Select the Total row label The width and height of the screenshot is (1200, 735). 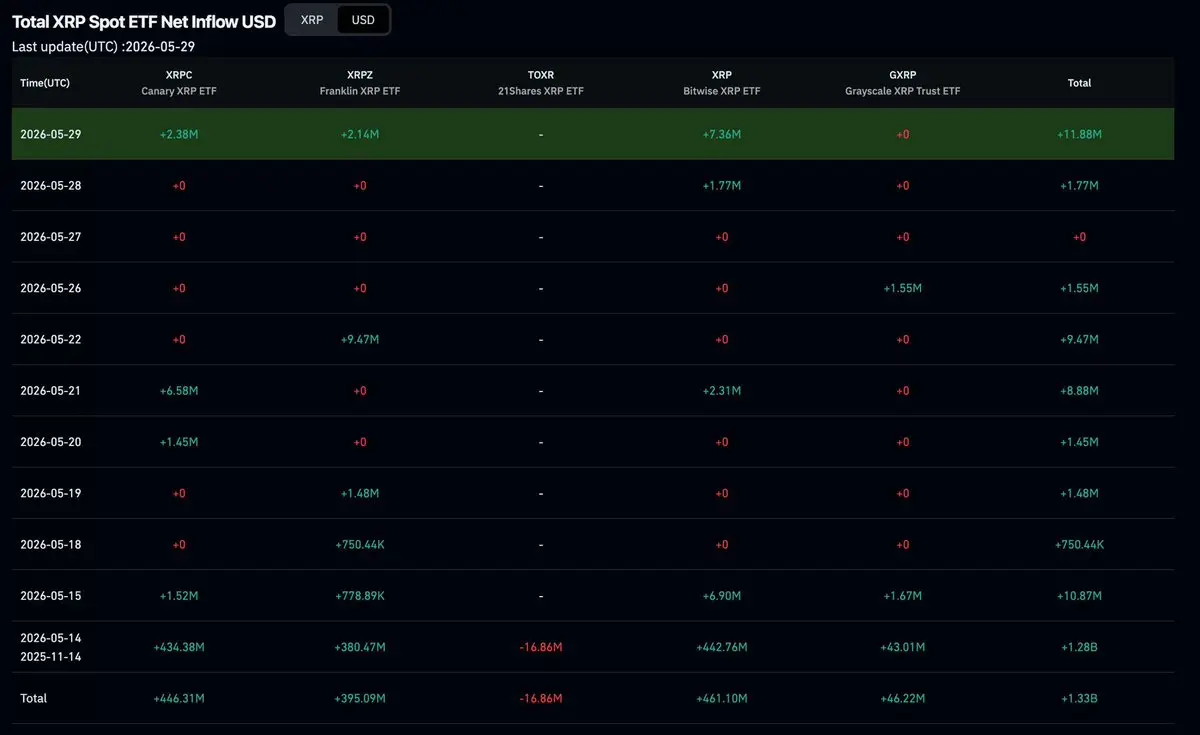tap(33, 698)
